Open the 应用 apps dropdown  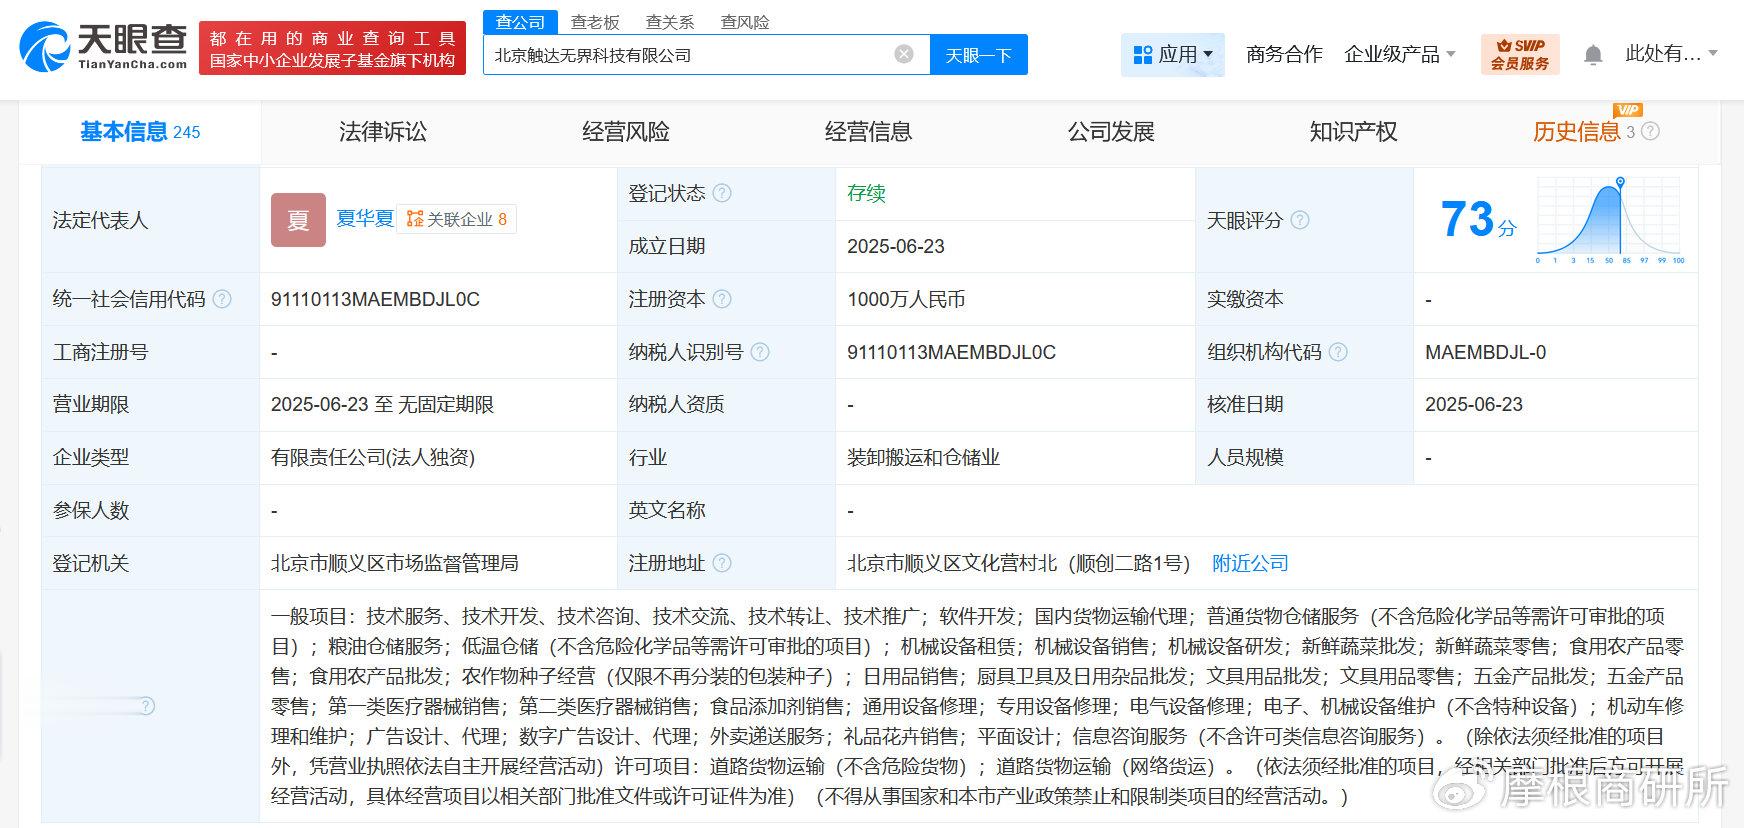coord(1172,54)
